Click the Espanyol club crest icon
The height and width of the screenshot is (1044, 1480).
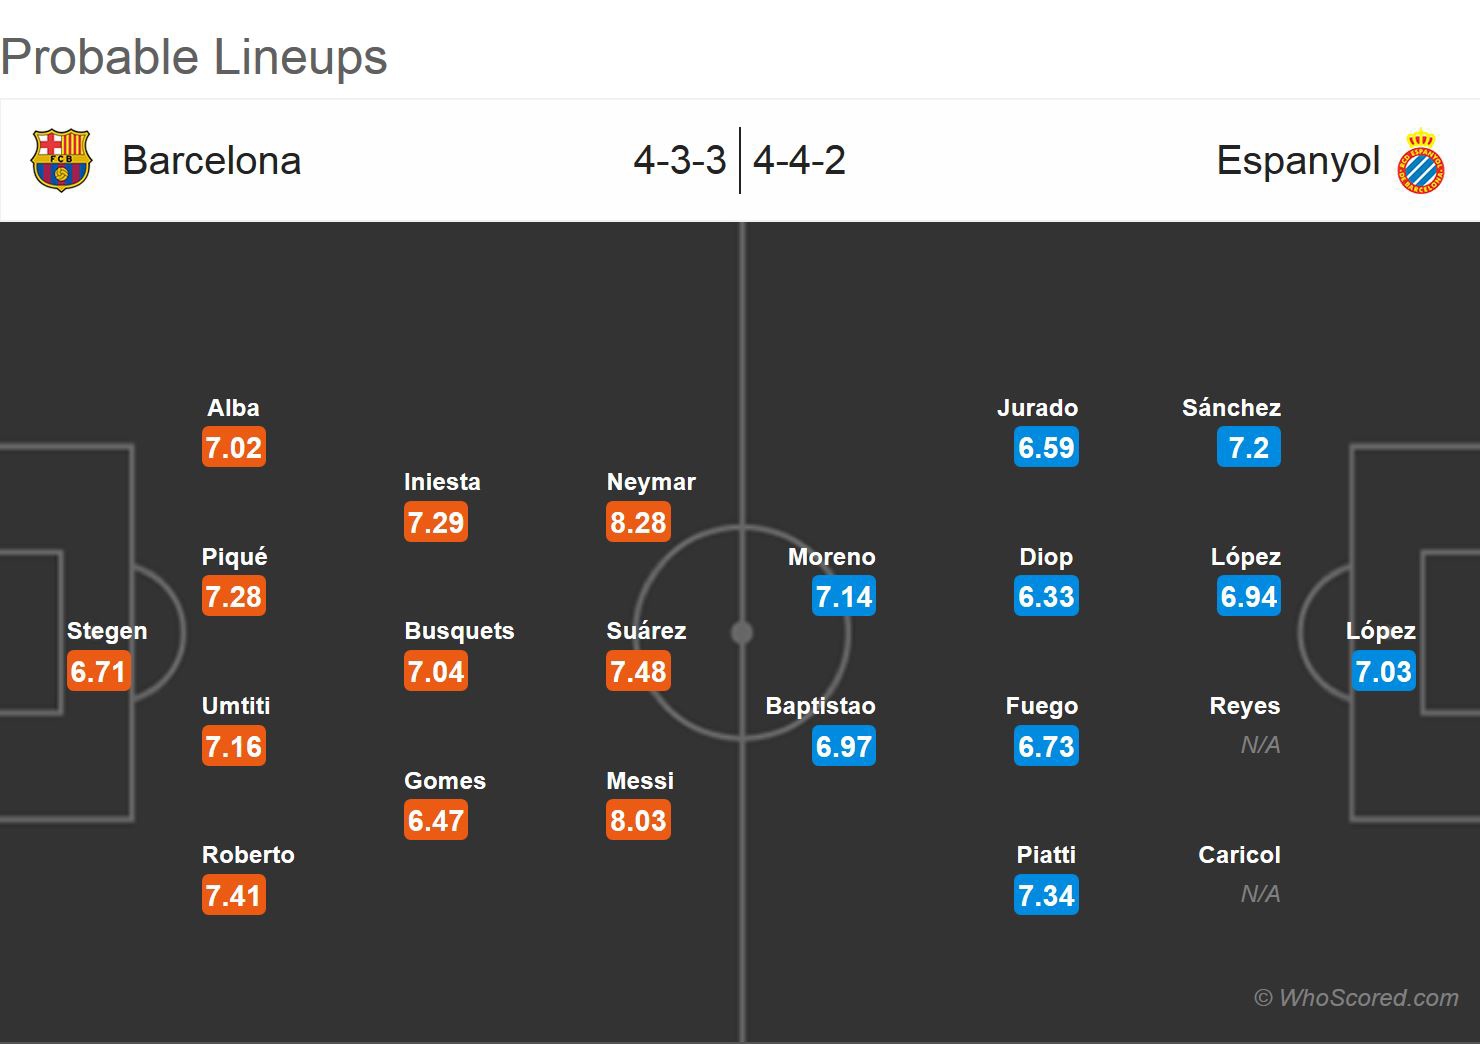[1421, 161]
